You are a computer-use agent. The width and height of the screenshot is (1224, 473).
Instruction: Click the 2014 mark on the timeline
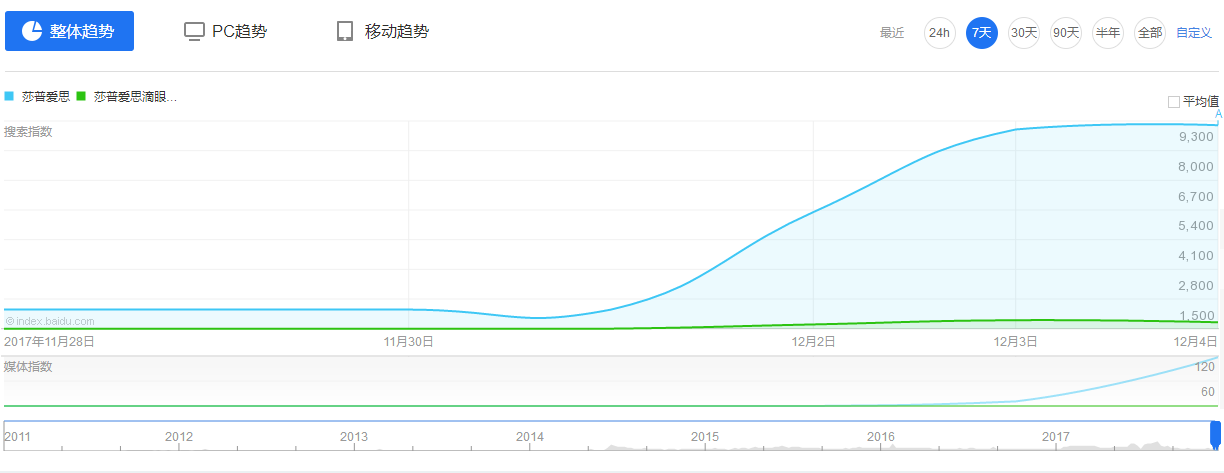pyautogui.click(x=530, y=437)
